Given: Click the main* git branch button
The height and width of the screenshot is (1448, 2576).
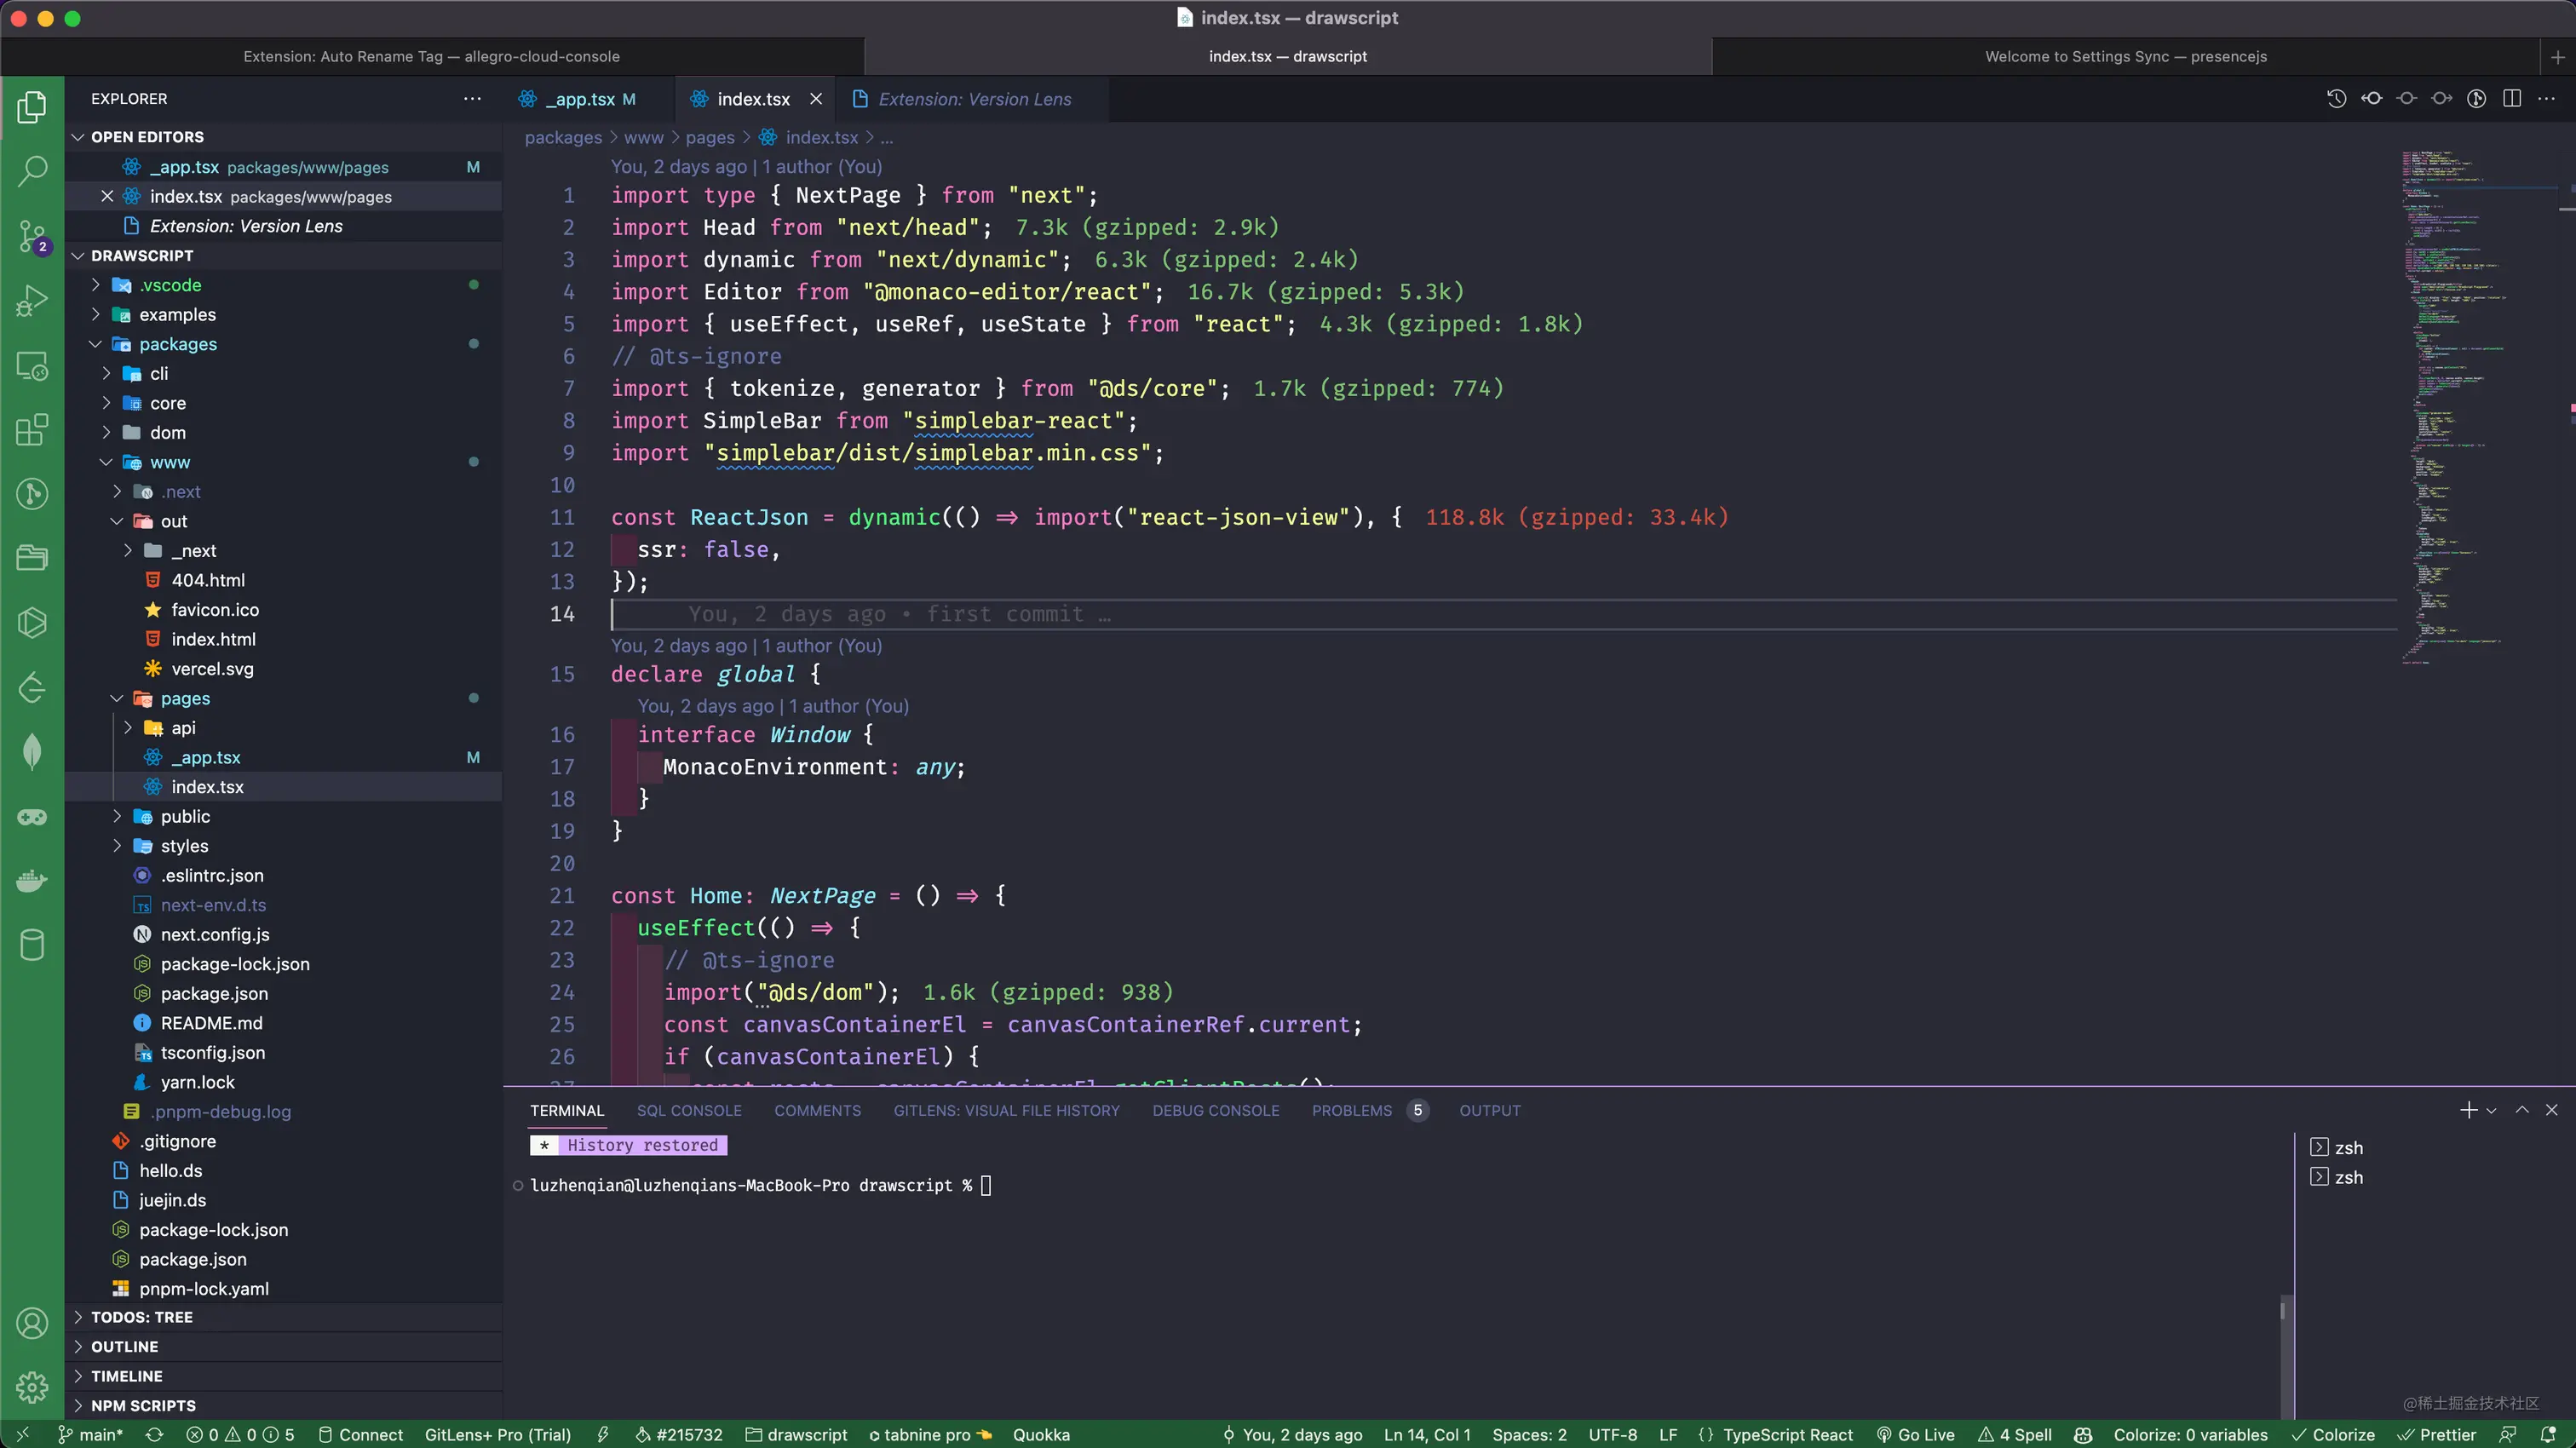Looking at the screenshot, I should coord(91,1434).
